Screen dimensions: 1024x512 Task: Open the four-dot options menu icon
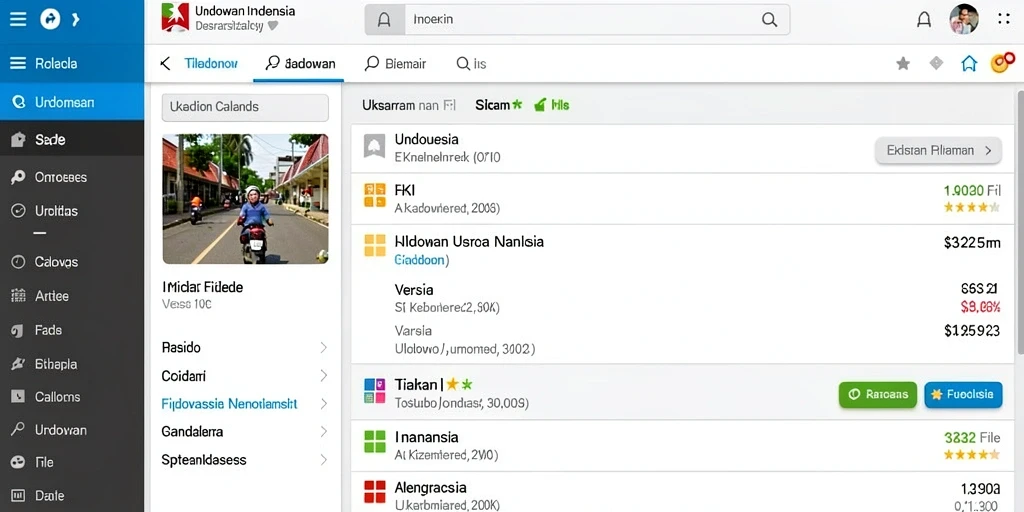click(x=1004, y=19)
